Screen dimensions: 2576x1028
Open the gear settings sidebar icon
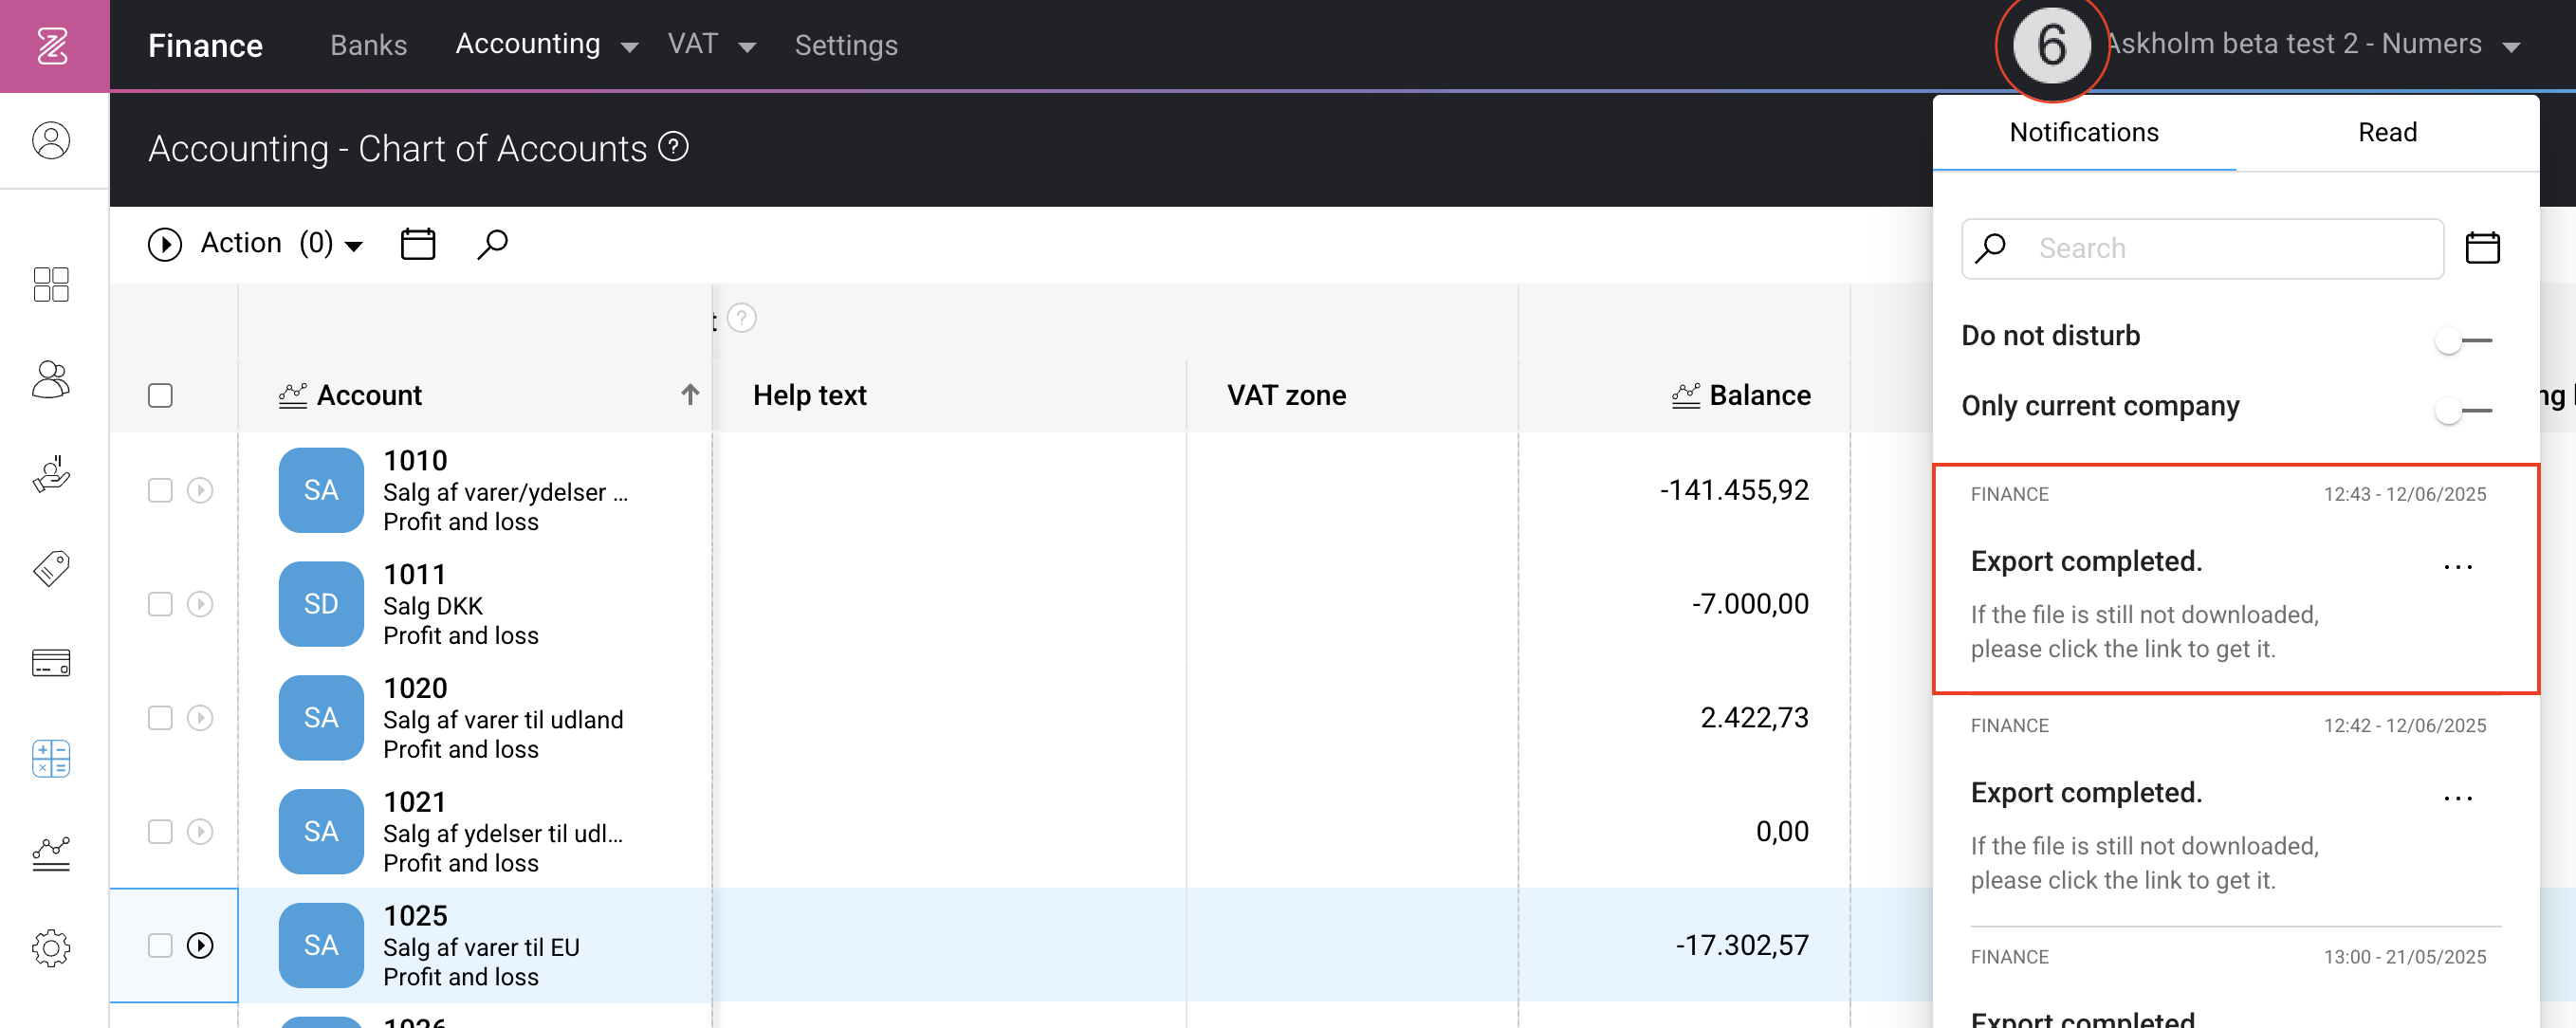pyautogui.click(x=51, y=947)
